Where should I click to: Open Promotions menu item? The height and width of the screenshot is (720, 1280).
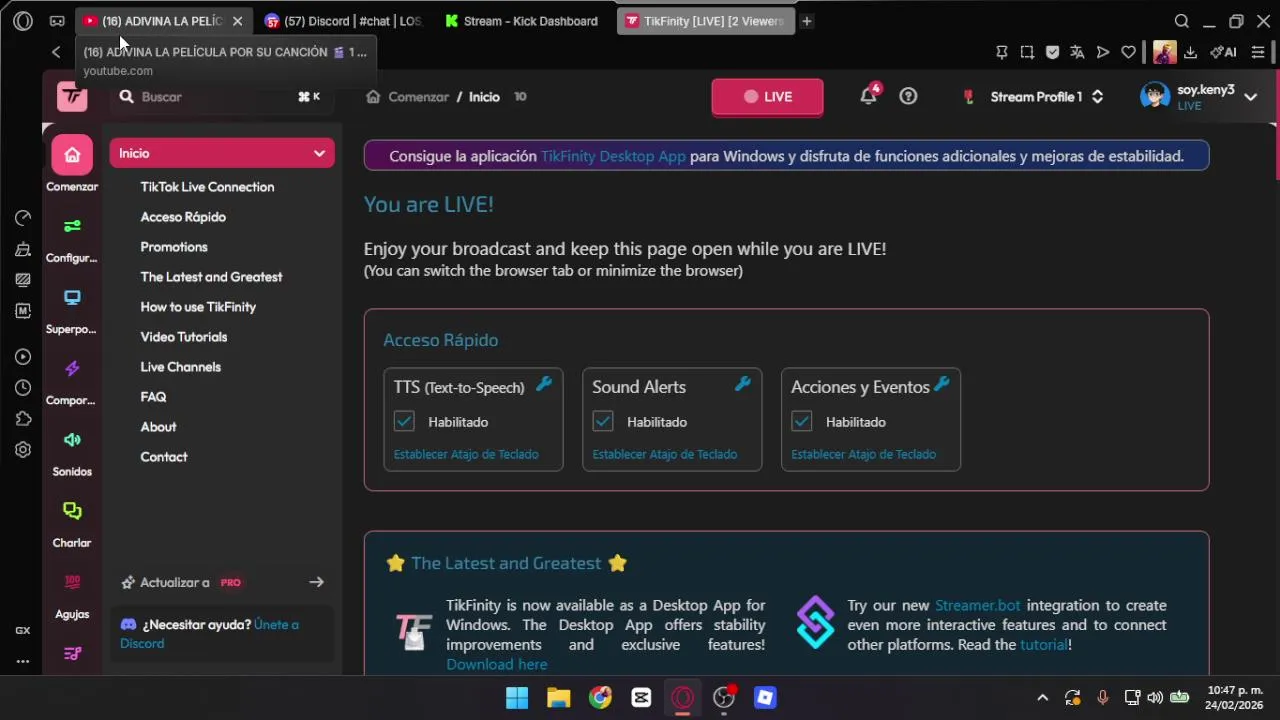tap(174, 247)
